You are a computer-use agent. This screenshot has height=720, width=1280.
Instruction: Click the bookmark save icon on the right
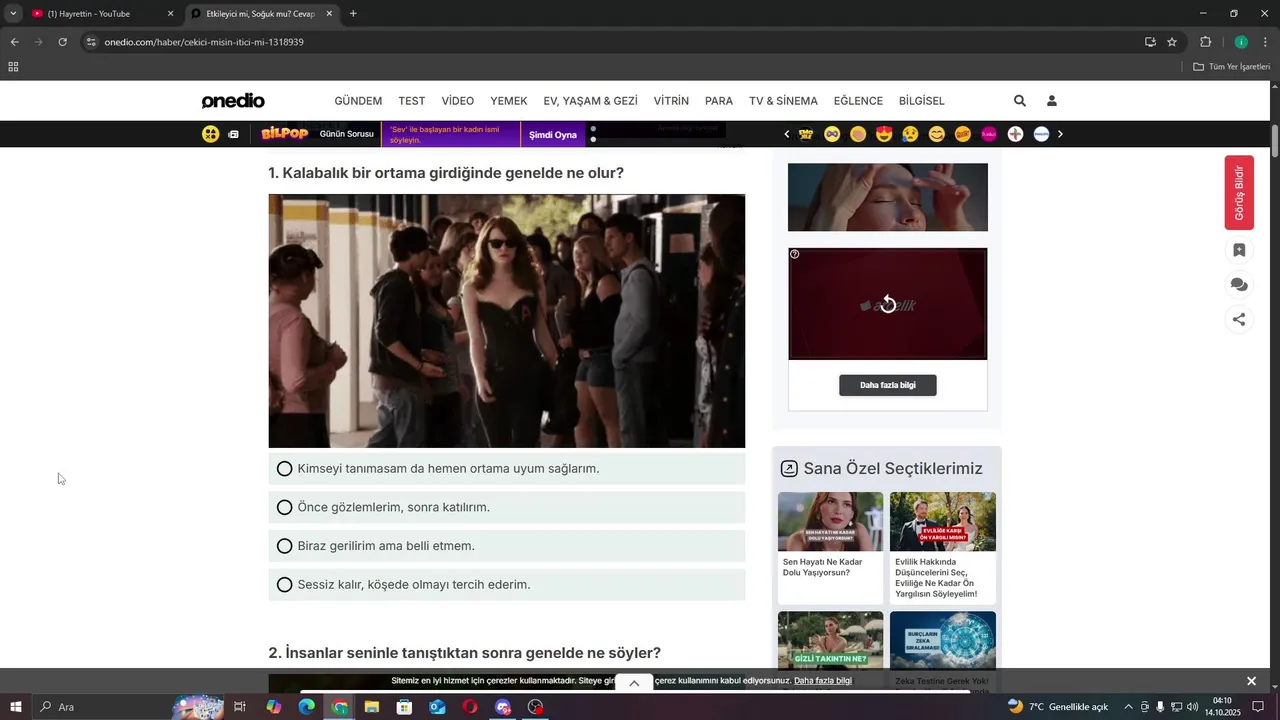(x=1239, y=250)
